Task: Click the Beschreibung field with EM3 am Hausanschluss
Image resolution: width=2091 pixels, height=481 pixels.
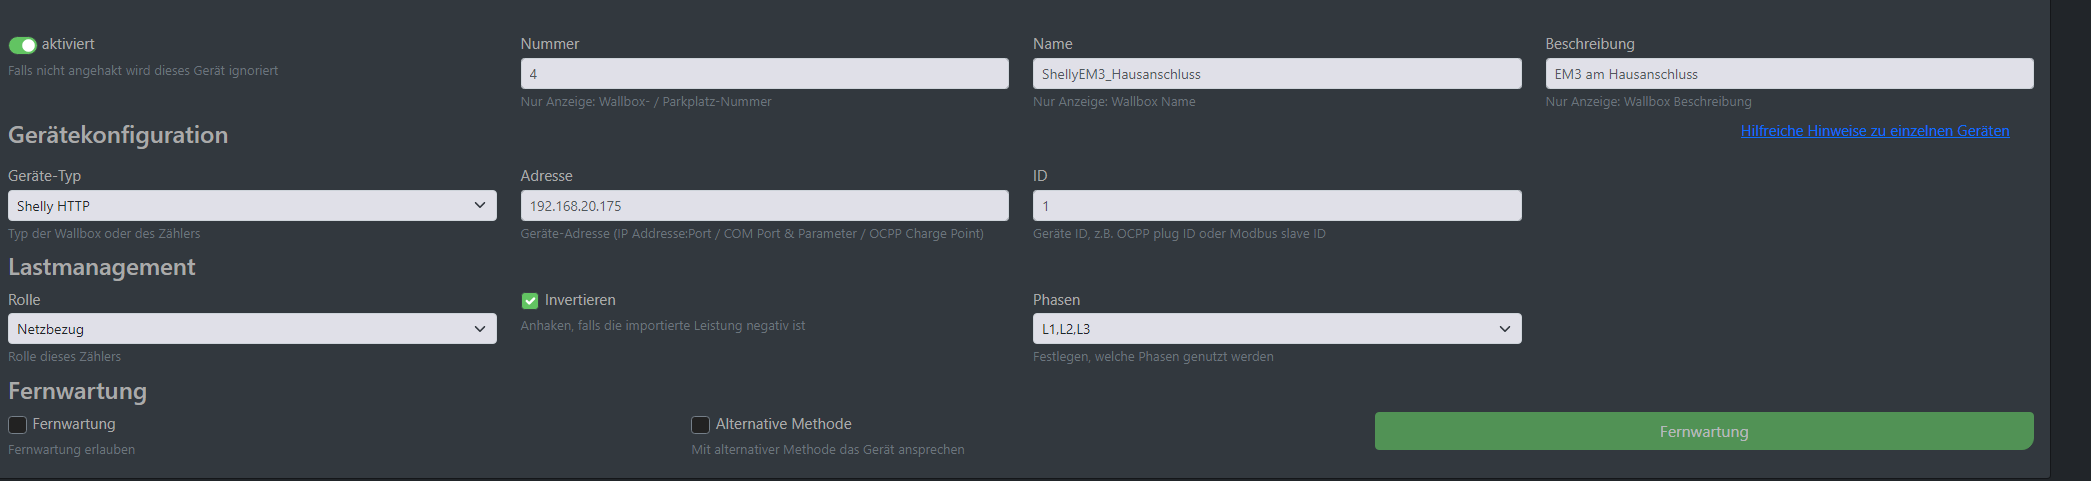Action: click(1789, 74)
